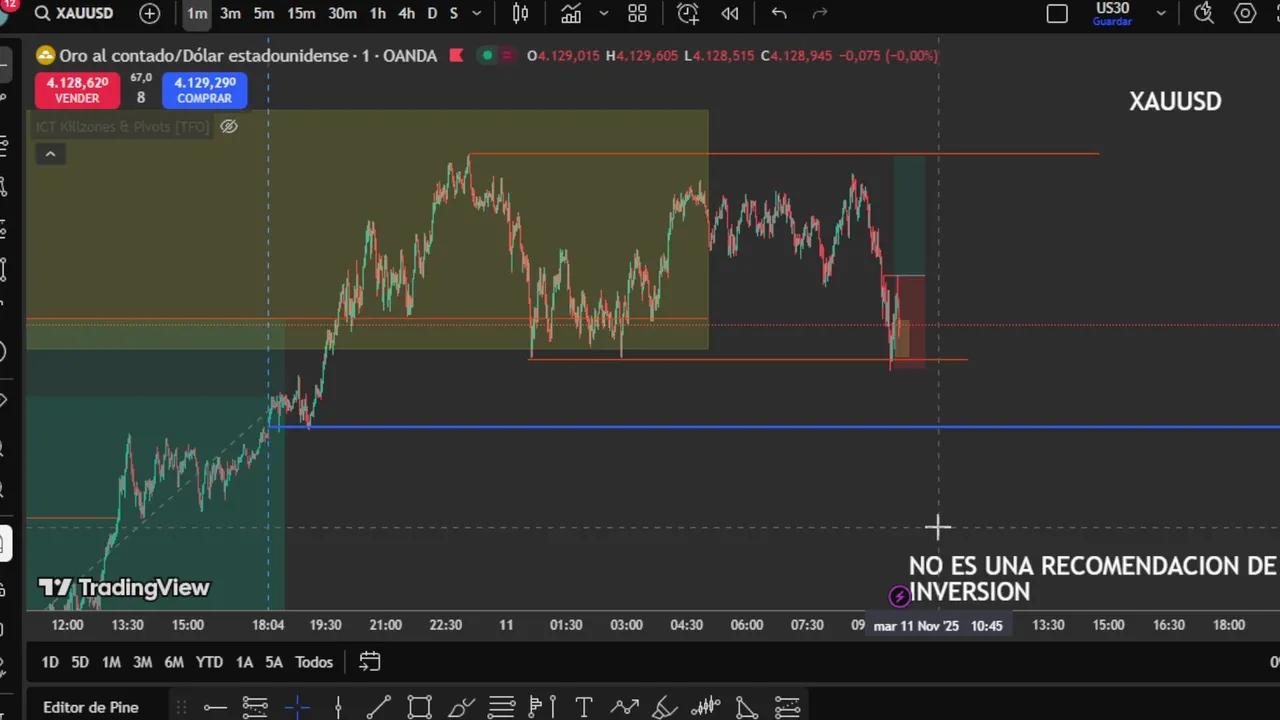
Task: Add a symbol to compare
Action: [150, 13]
